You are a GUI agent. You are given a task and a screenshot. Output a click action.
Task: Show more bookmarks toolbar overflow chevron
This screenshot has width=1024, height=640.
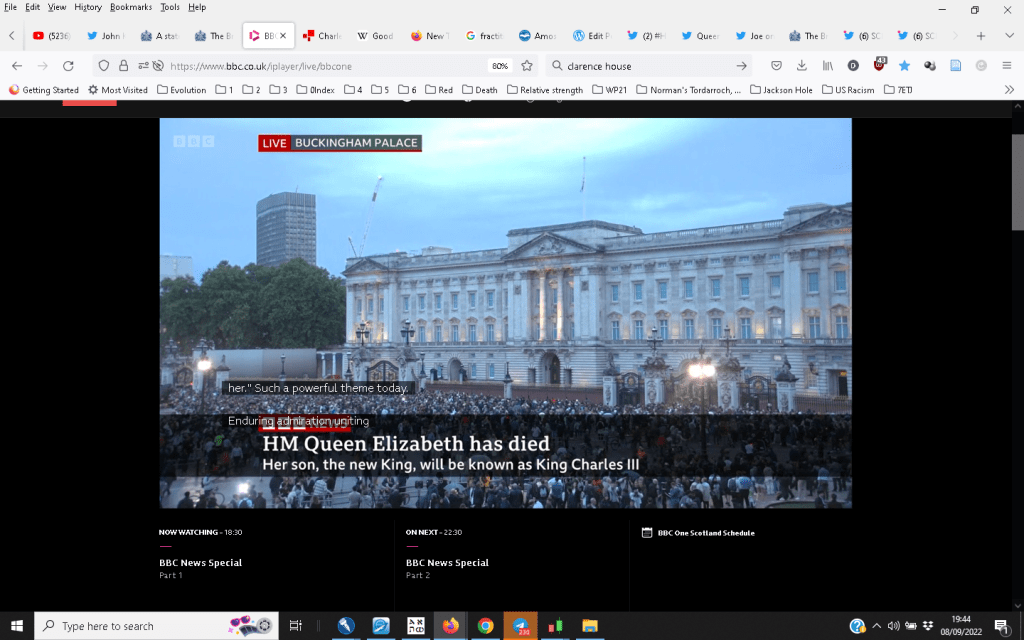[x=1009, y=90]
